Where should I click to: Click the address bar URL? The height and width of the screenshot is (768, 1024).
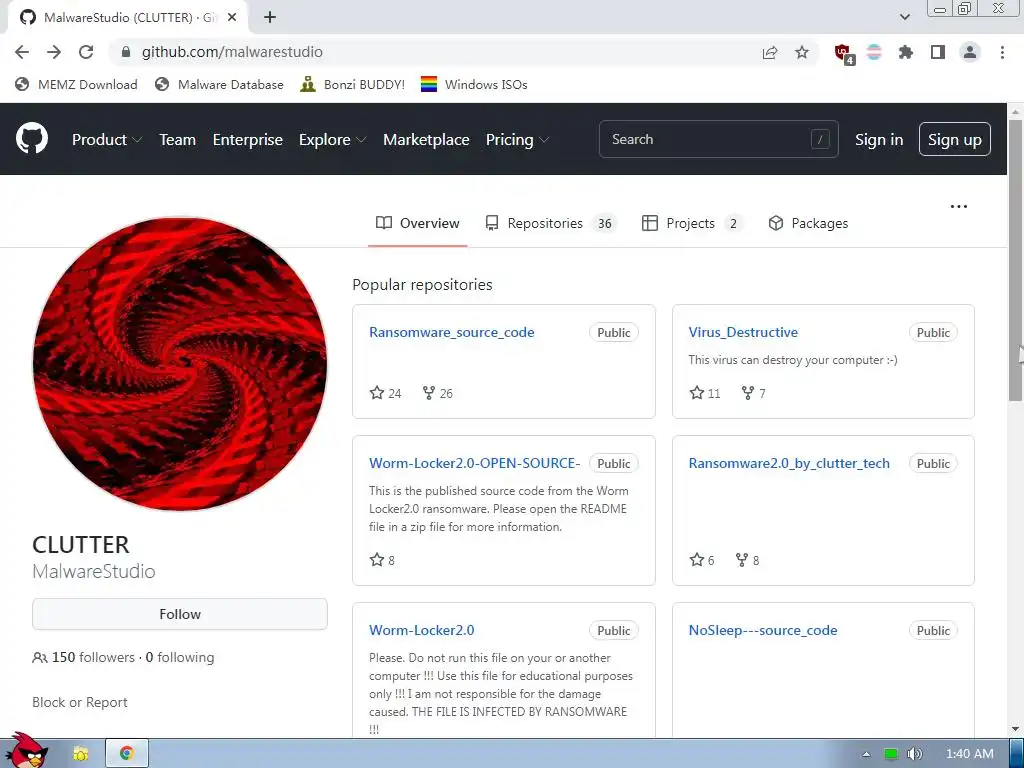point(232,52)
